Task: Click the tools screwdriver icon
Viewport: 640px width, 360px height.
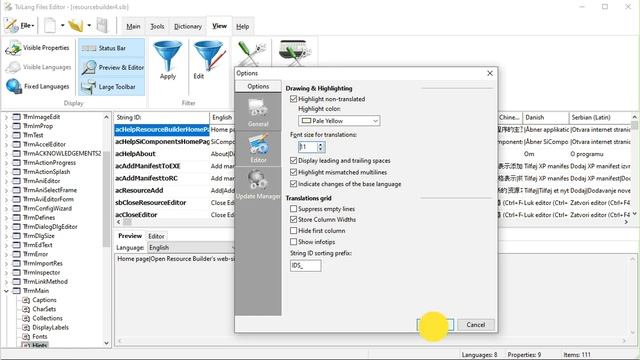Action: [251, 53]
